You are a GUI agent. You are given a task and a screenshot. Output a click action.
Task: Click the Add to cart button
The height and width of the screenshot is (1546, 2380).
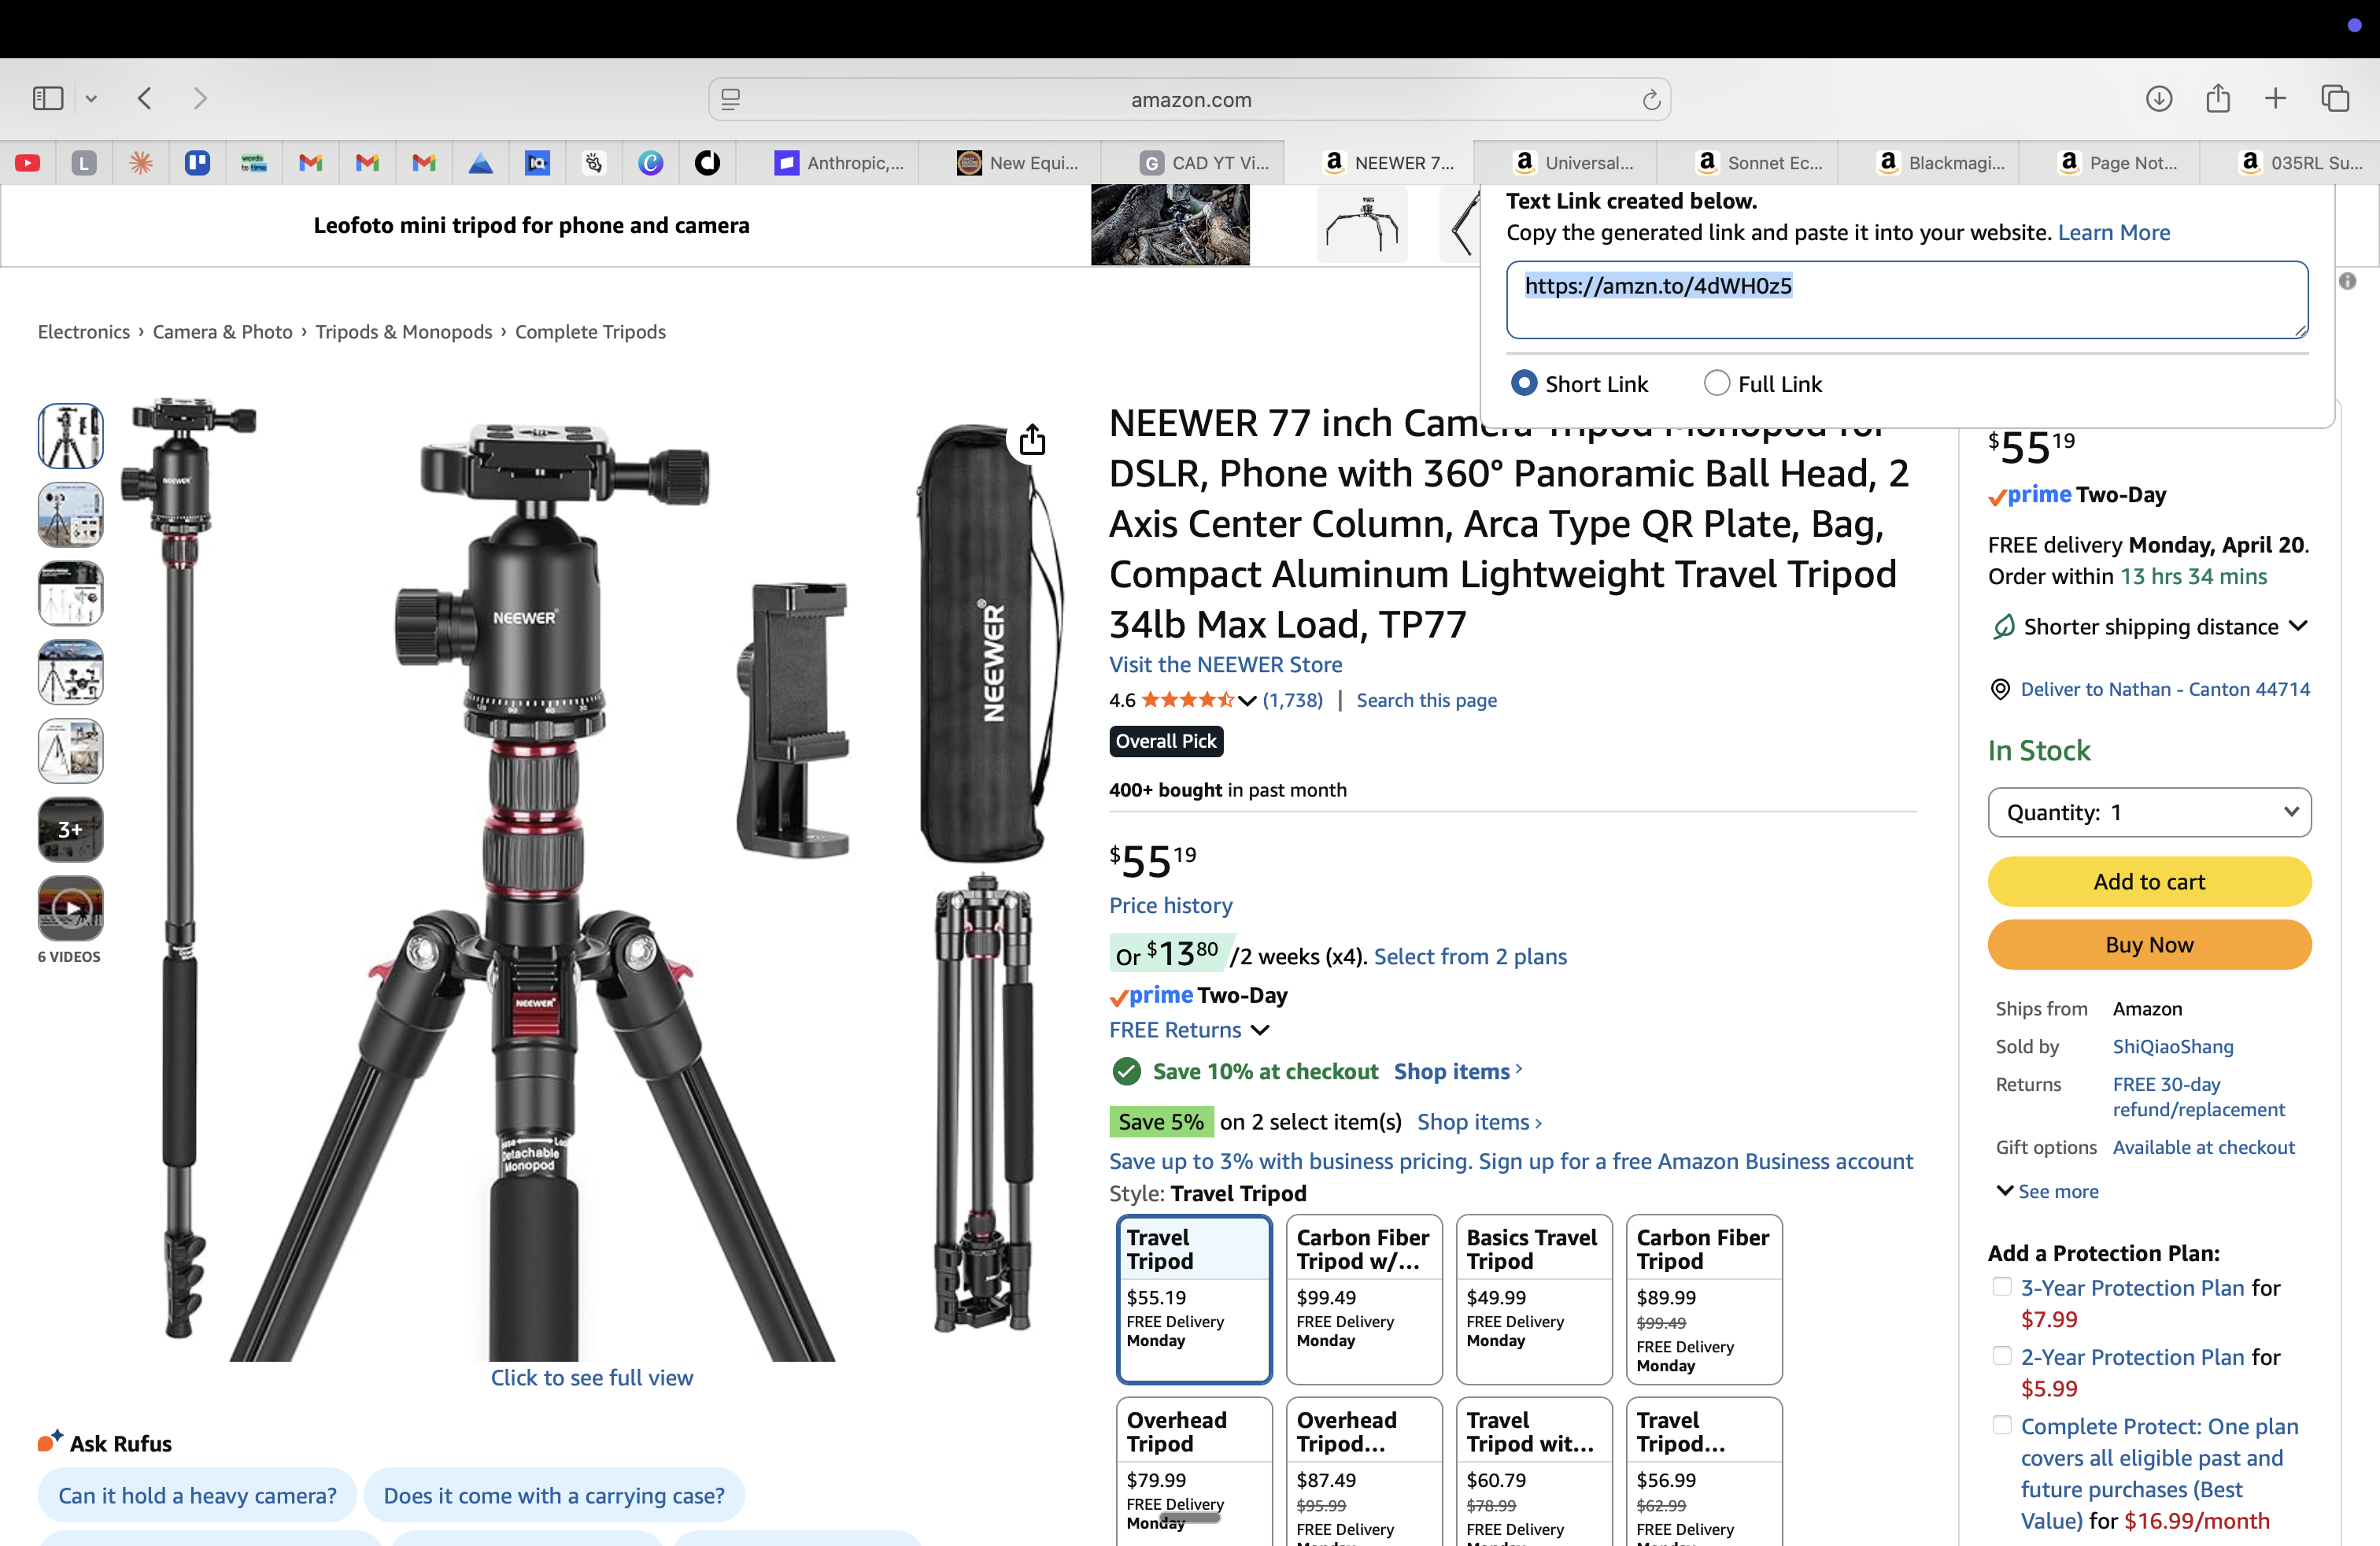point(2149,881)
